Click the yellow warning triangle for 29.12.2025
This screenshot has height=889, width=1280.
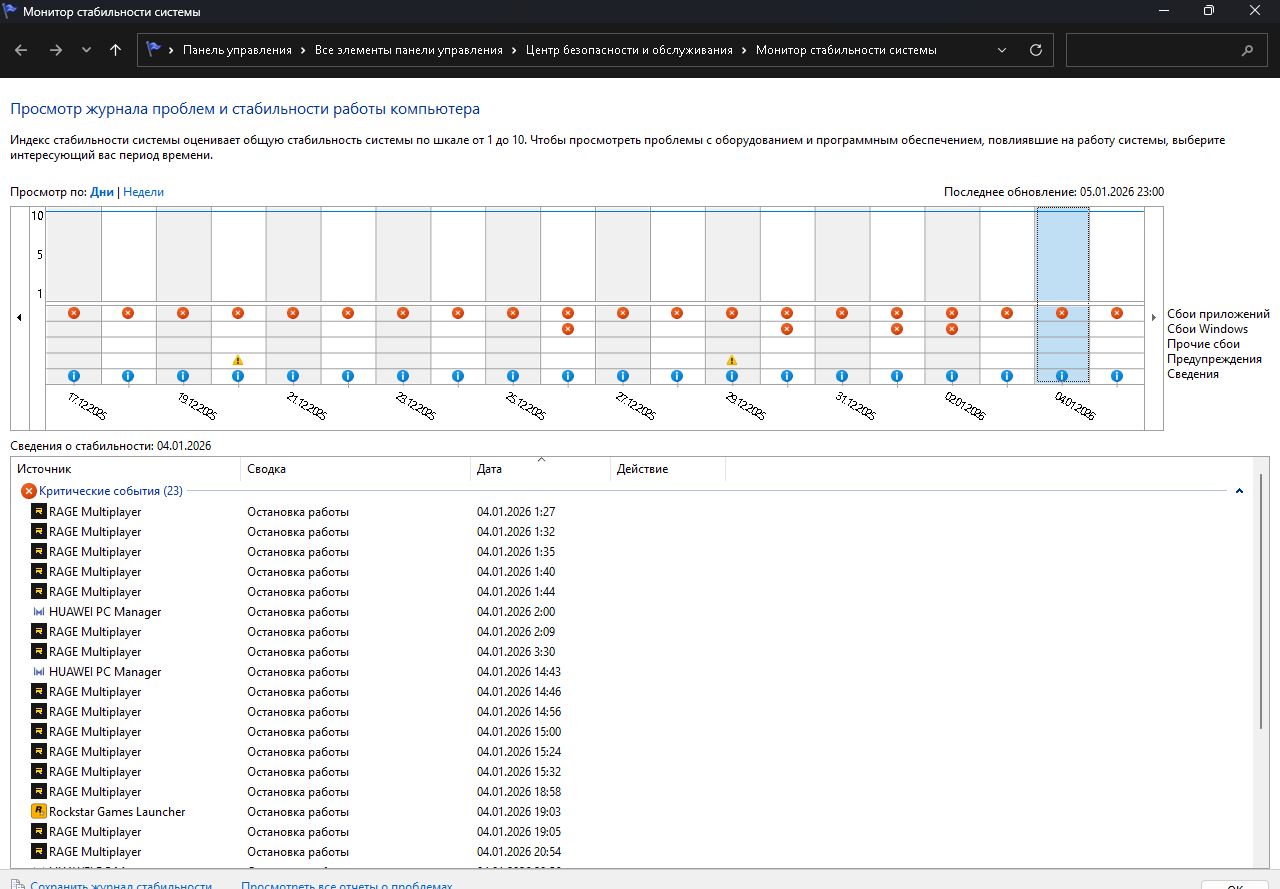[732, 360]
